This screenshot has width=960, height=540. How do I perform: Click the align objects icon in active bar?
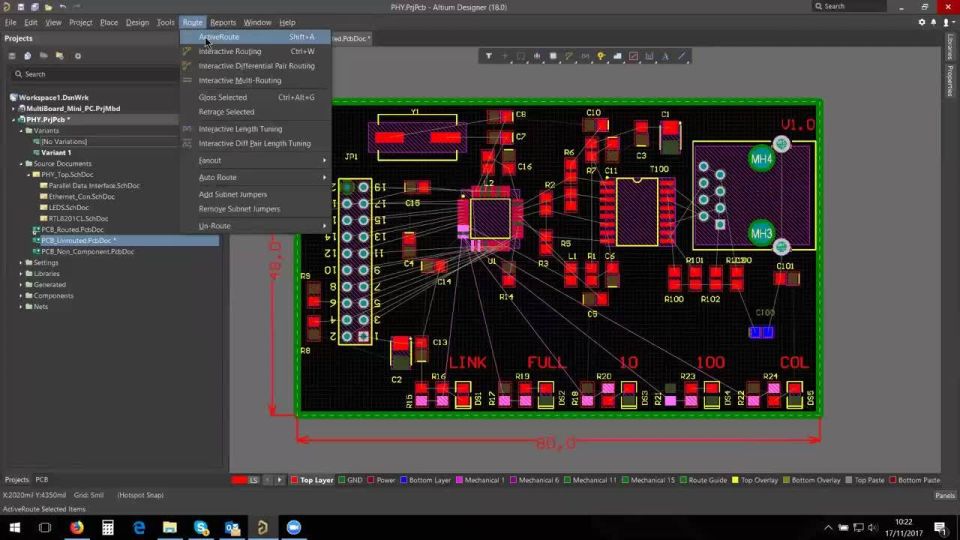[537, 56]
